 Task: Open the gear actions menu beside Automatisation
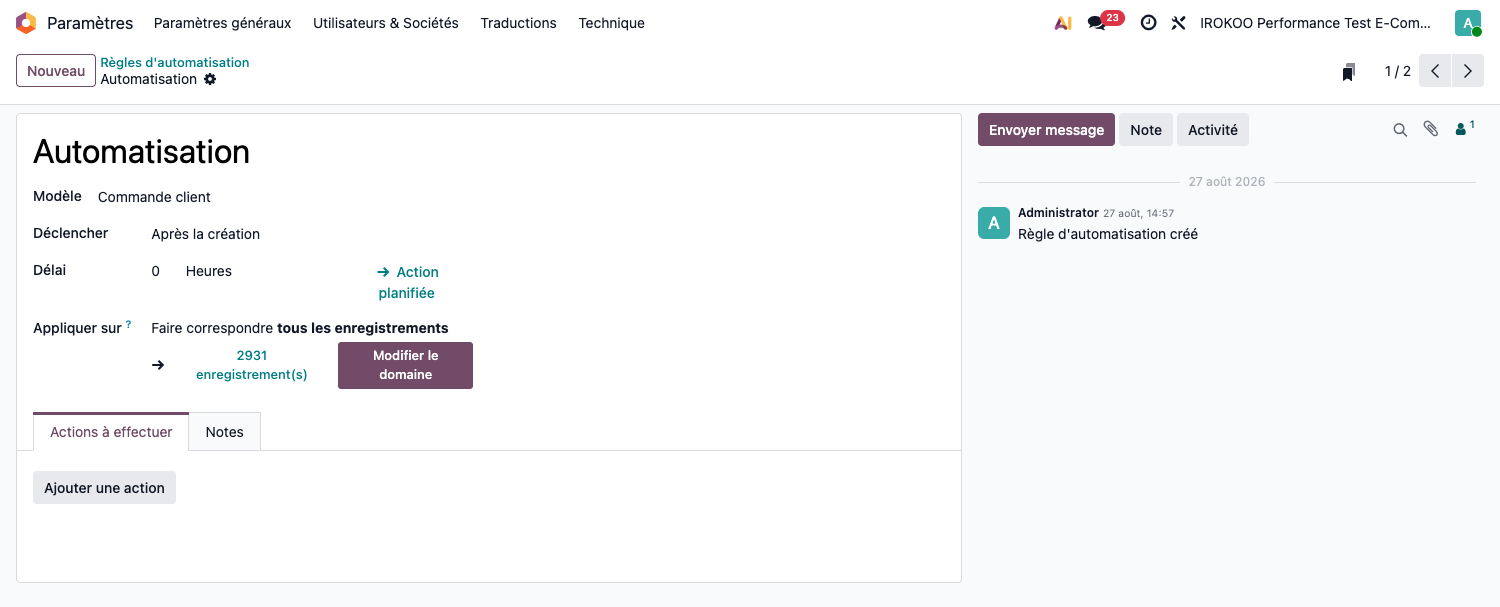pyautogui.click(x=210, y=79)
